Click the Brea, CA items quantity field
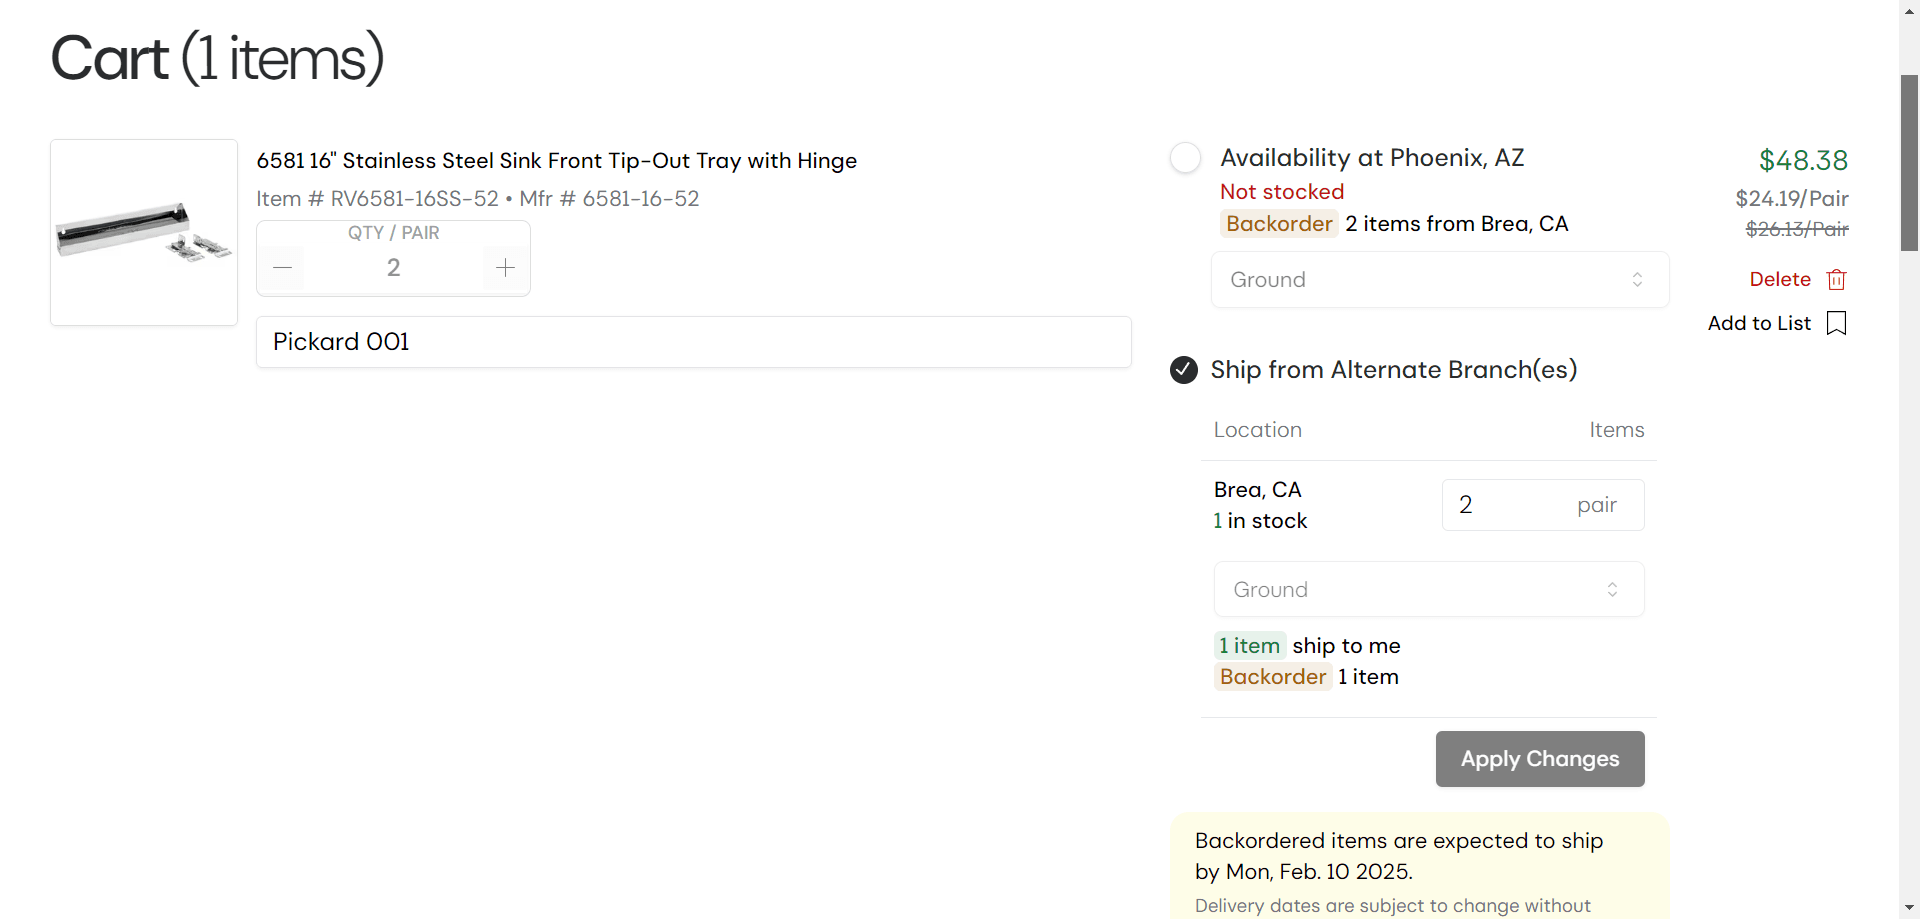The image size is (1920, 919). [x=1543, y=505]
